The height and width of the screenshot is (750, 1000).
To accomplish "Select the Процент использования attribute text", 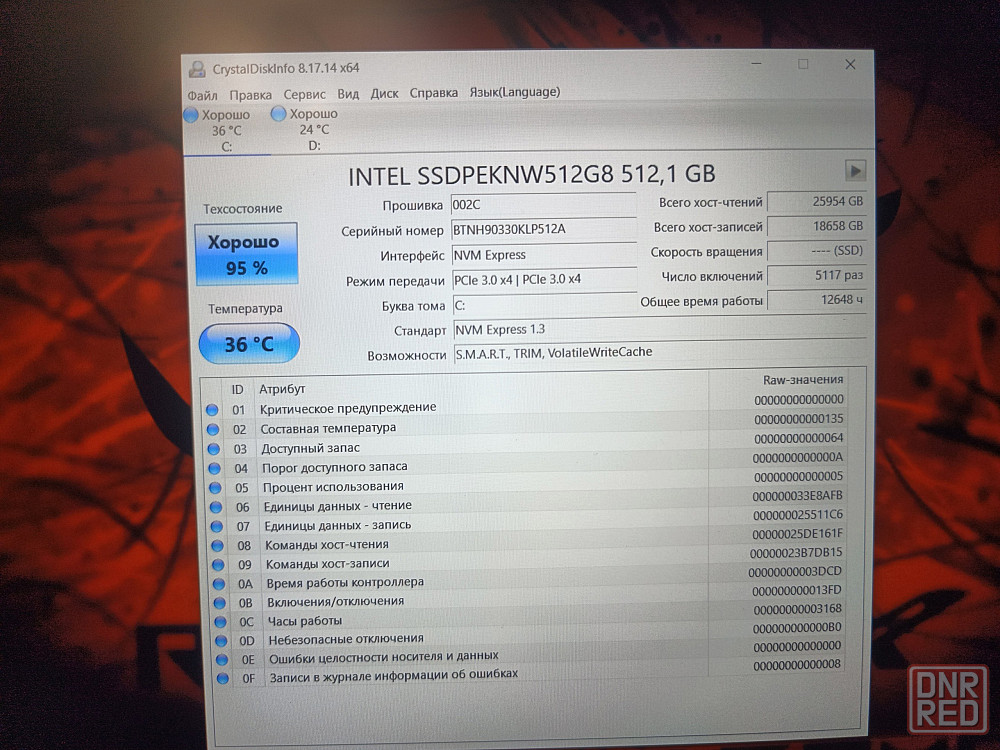I will [334, 487].
